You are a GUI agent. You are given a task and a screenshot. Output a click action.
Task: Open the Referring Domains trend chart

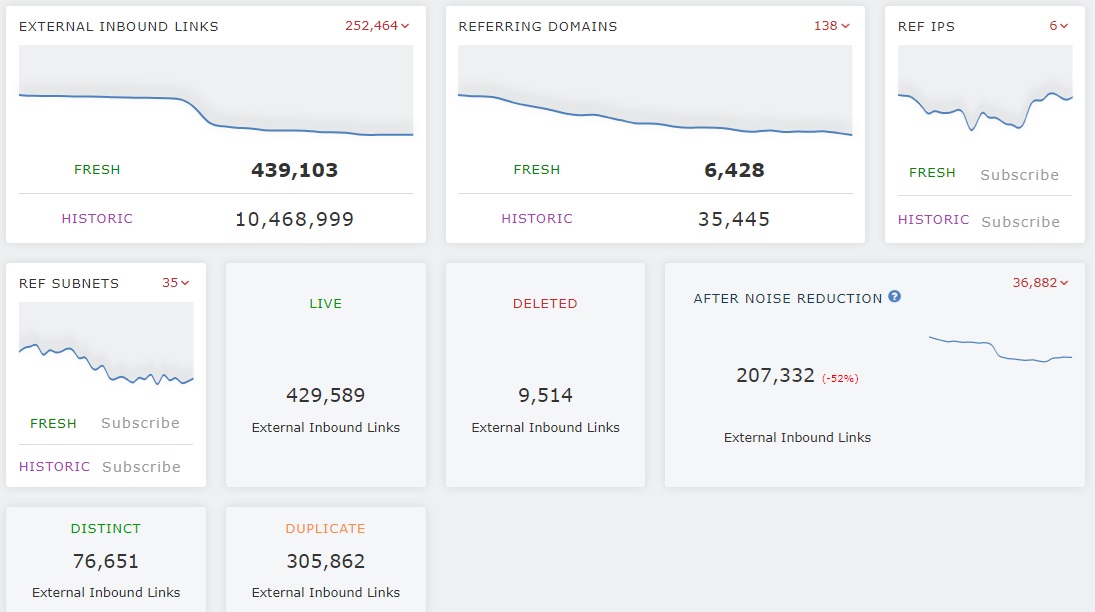[655, 91]
